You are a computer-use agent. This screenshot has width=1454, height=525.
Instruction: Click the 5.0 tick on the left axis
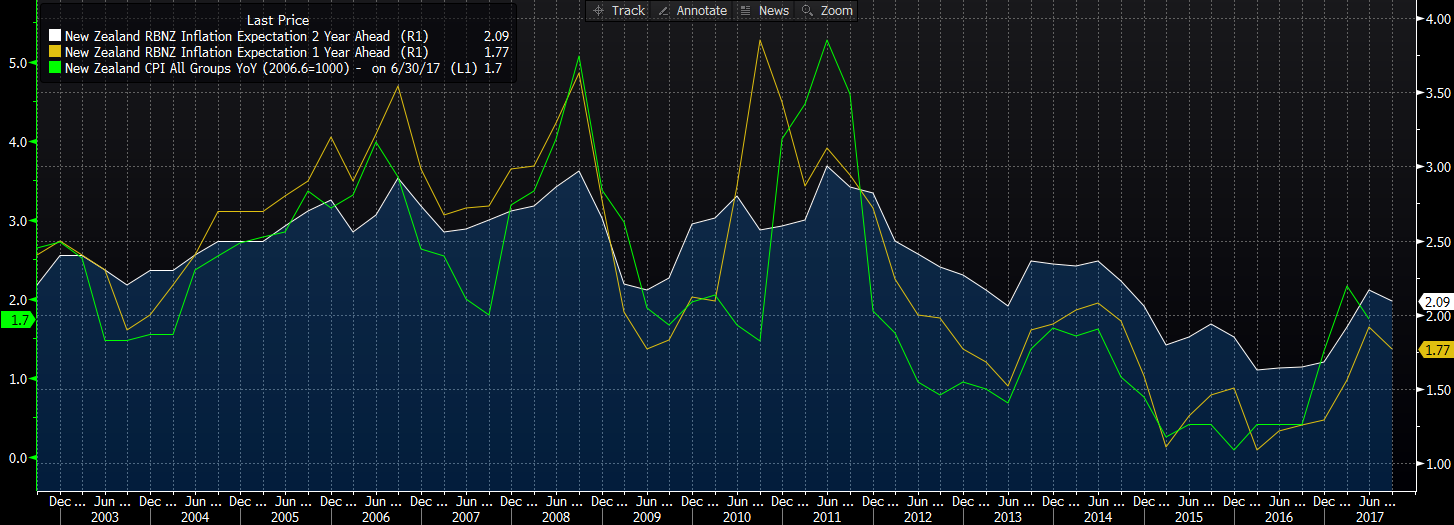tap(16, 63)
